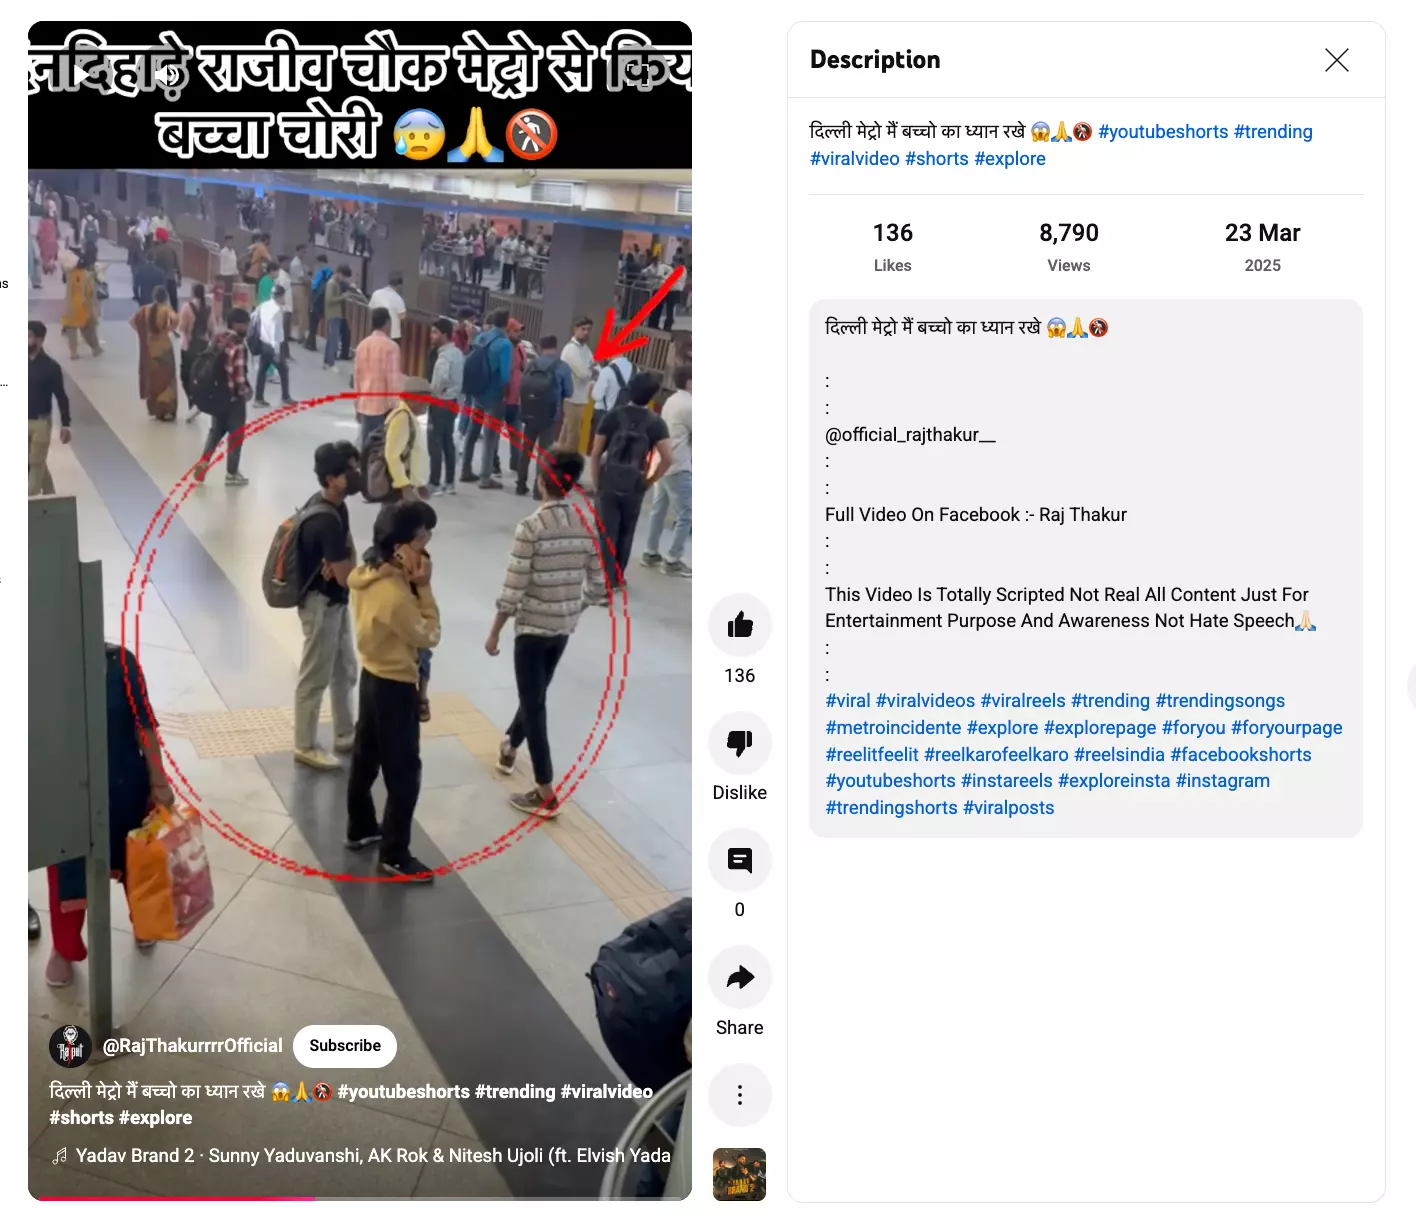
Task: Open the three-dot more options menu
Action: 740,1095
